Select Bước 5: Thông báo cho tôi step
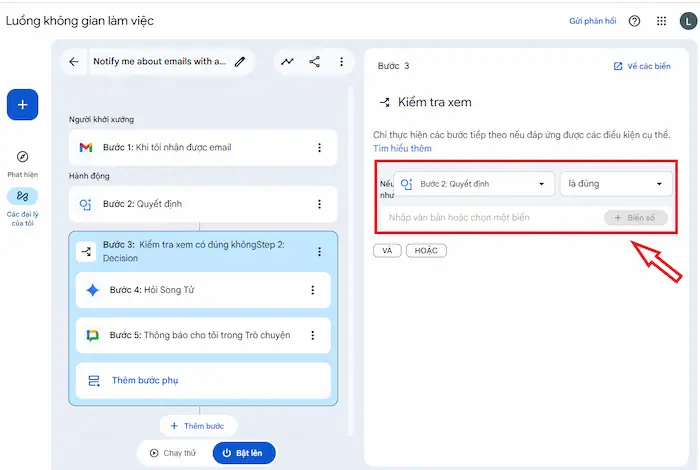The image size is (700, 470). [203, 335]
